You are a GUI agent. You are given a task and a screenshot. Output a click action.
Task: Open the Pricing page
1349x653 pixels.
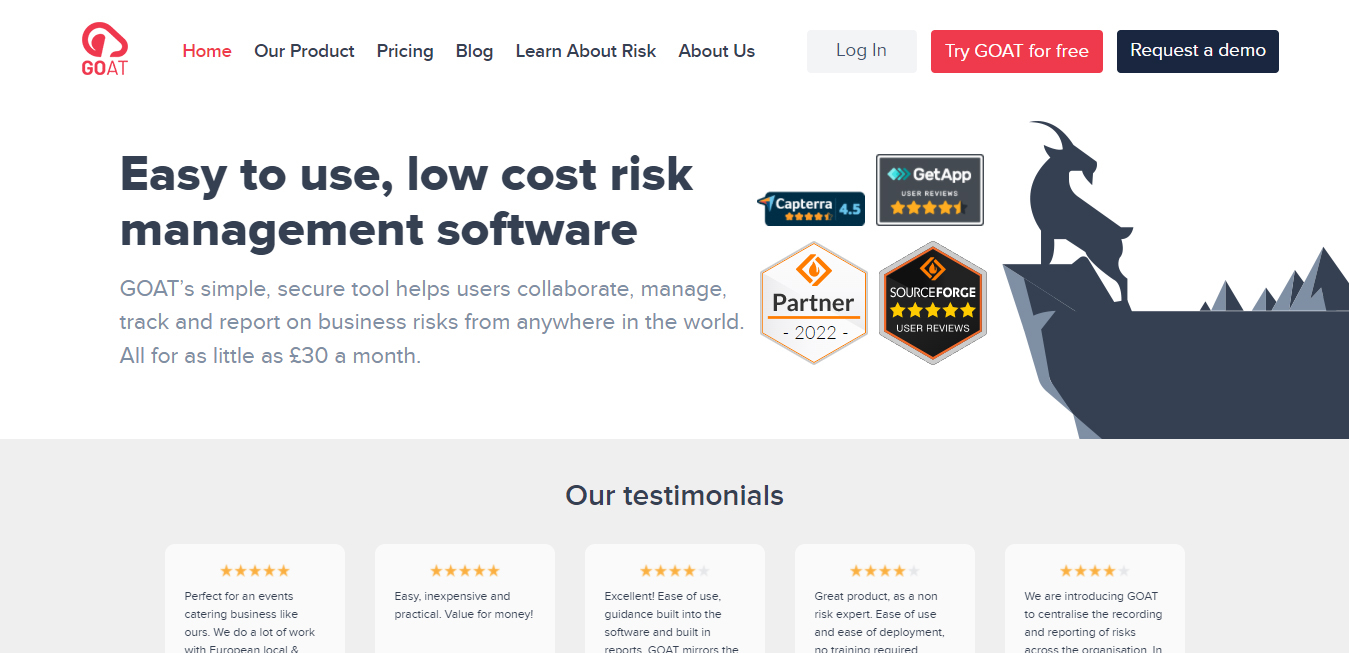coord(405,51)
